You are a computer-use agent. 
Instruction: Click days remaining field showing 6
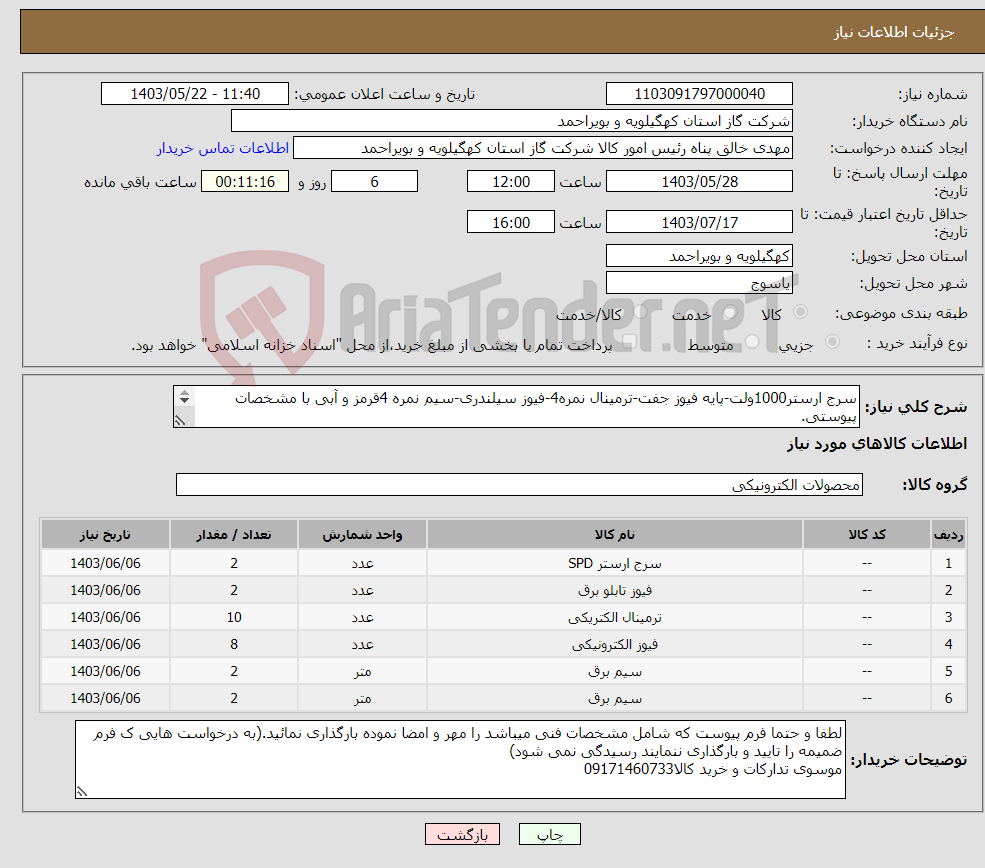(x=374, y=182)
